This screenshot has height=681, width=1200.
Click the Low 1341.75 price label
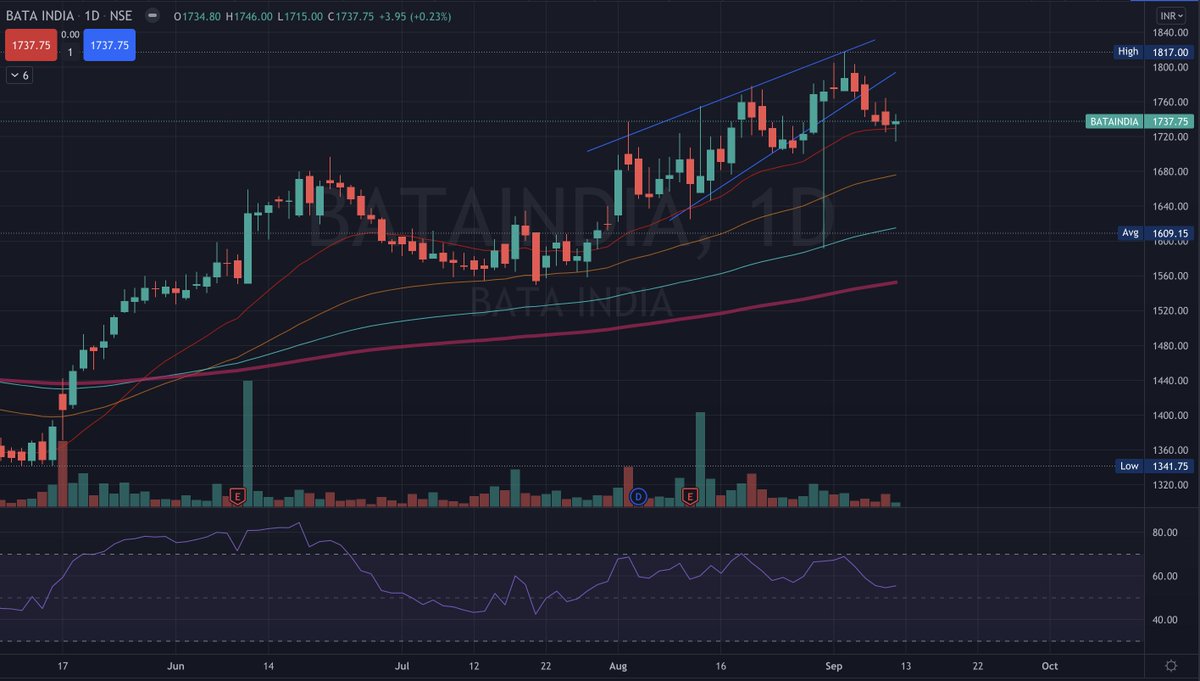point(1154,466)
